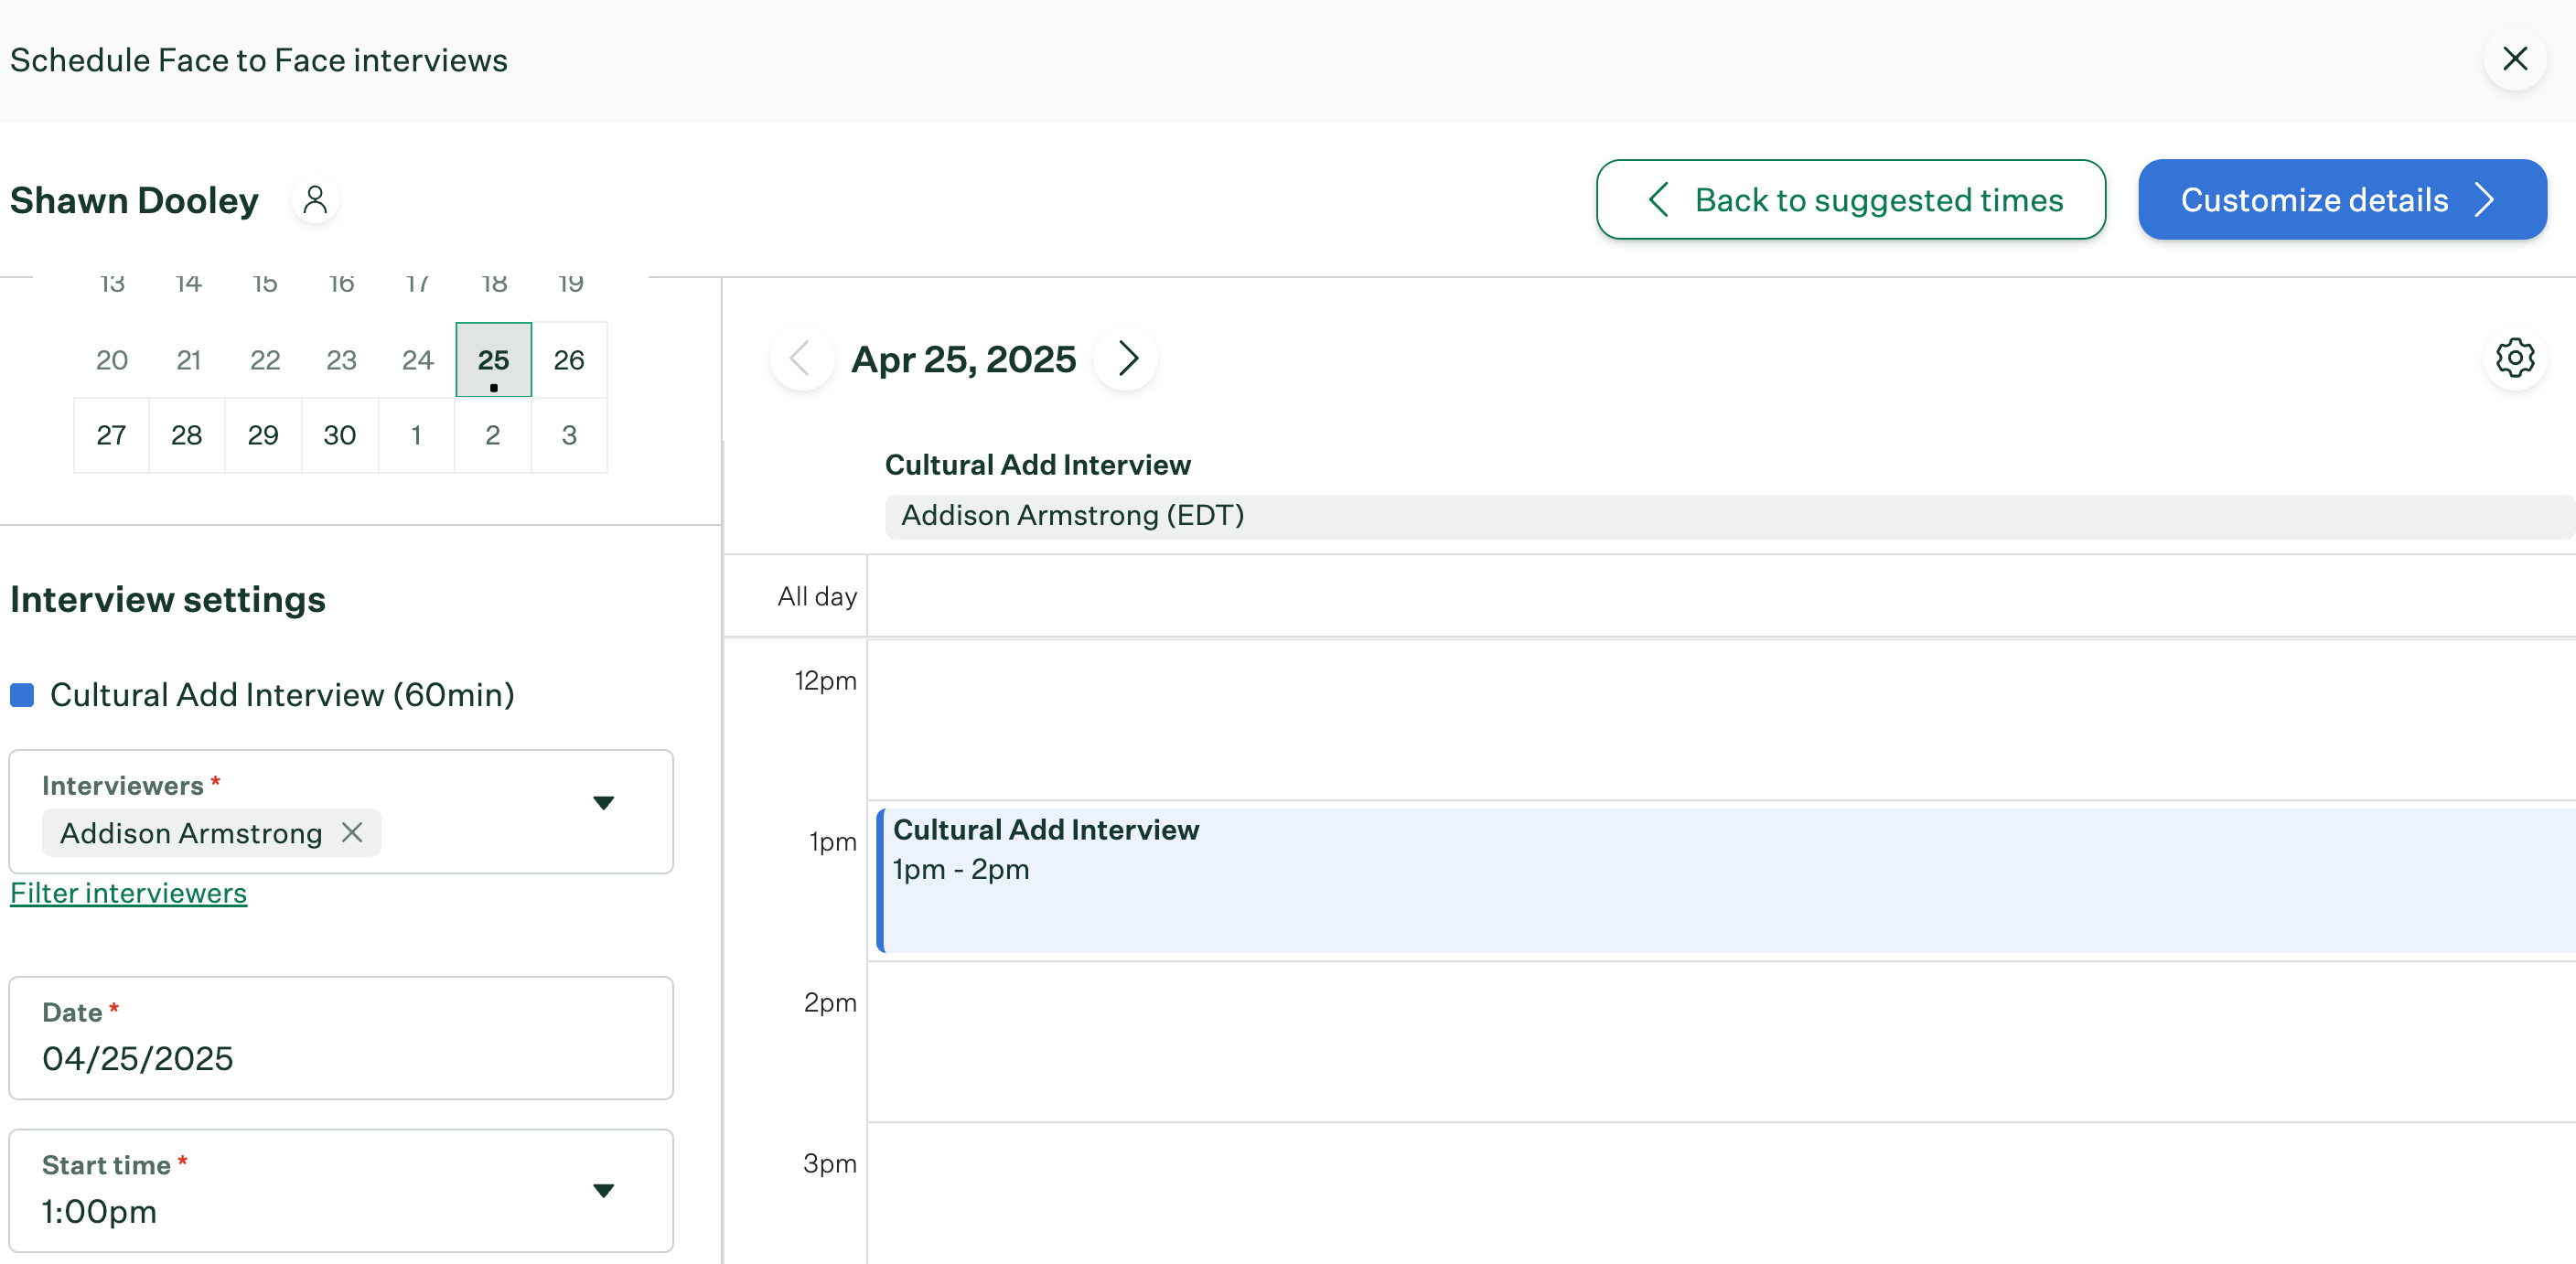
Task: Open calendar settings gear icon
Action: click(x=2514, y=358)
